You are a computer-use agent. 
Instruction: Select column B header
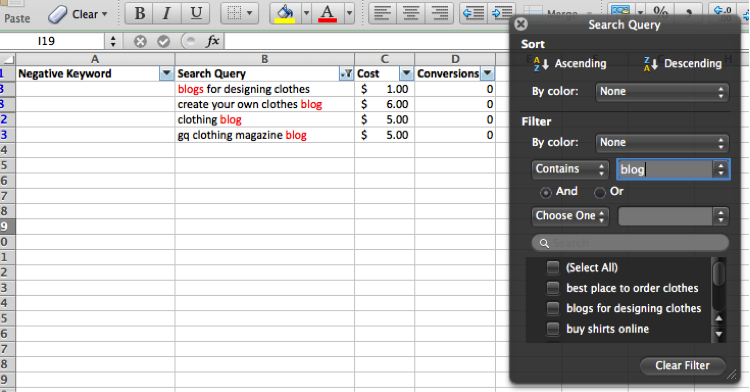coord(265,59)
